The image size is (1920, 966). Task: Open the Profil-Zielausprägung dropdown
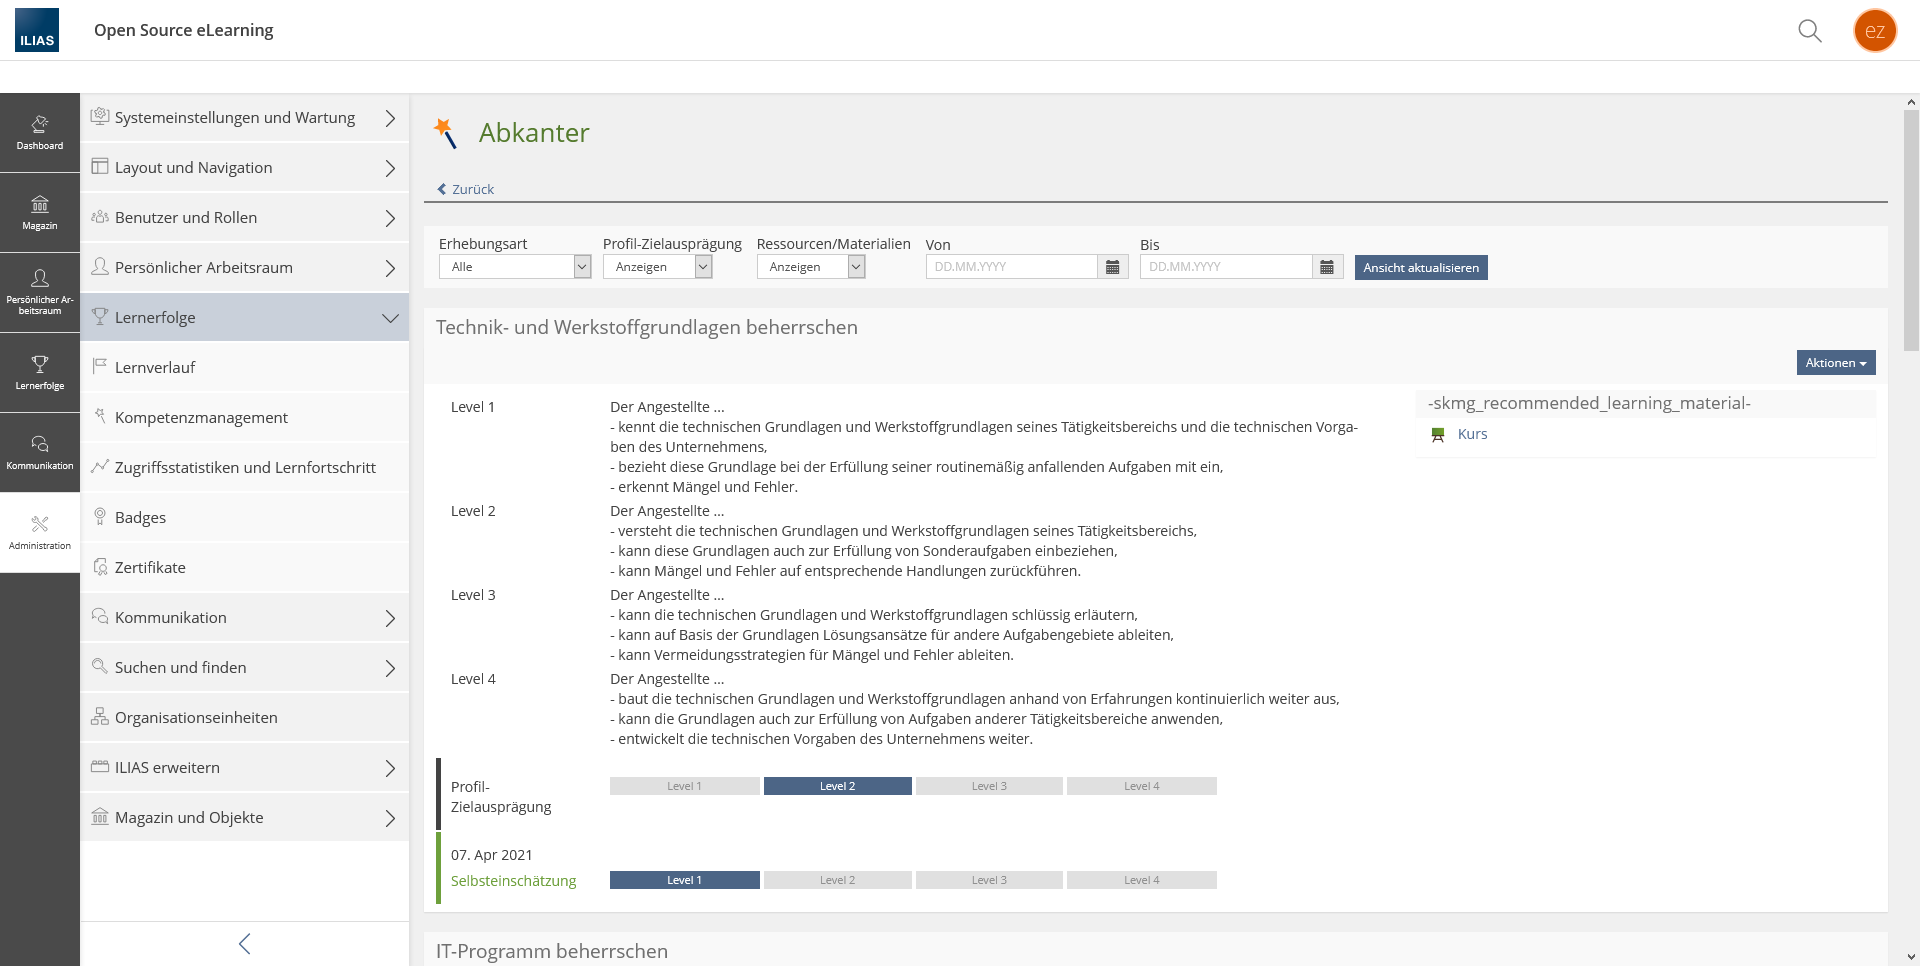(657, 267)
